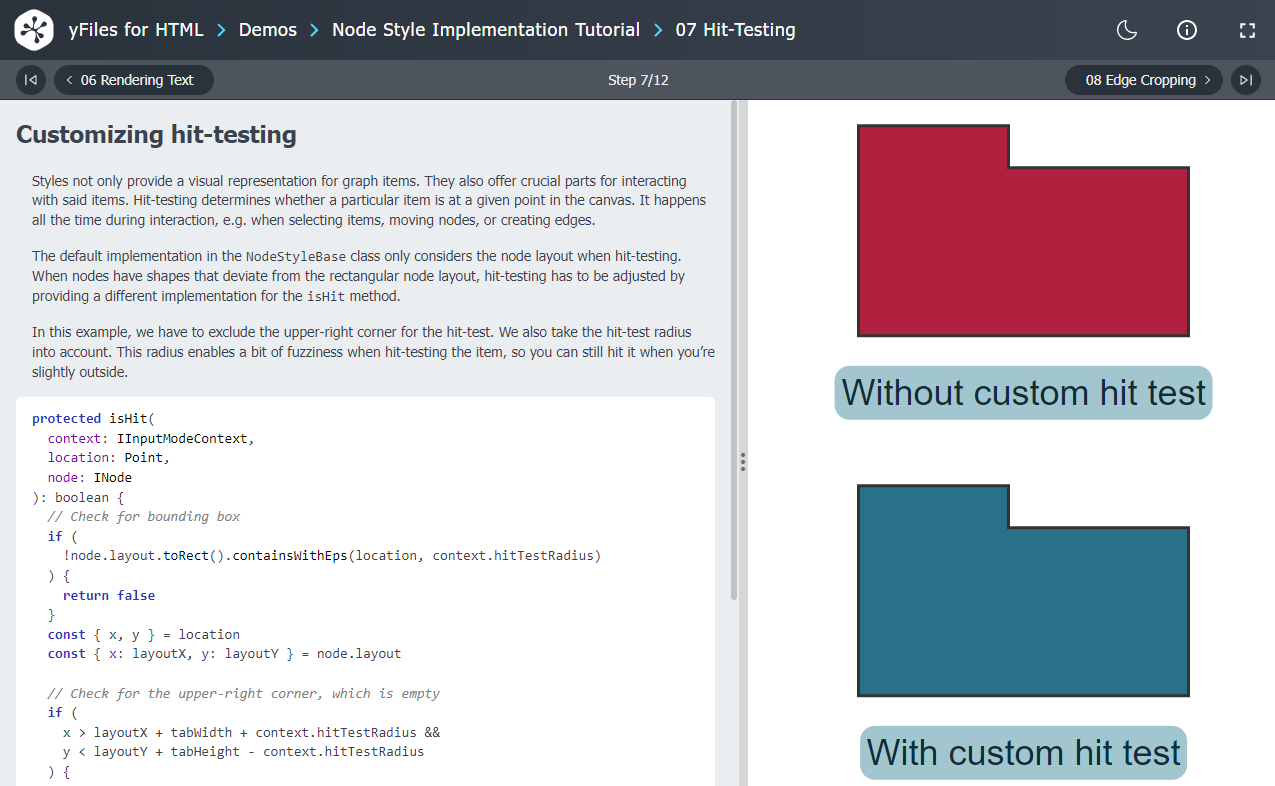This screenshot has height=786, width=1275.
Task: Click the isHit inline code in paragraph
Action: pos(326,296)
